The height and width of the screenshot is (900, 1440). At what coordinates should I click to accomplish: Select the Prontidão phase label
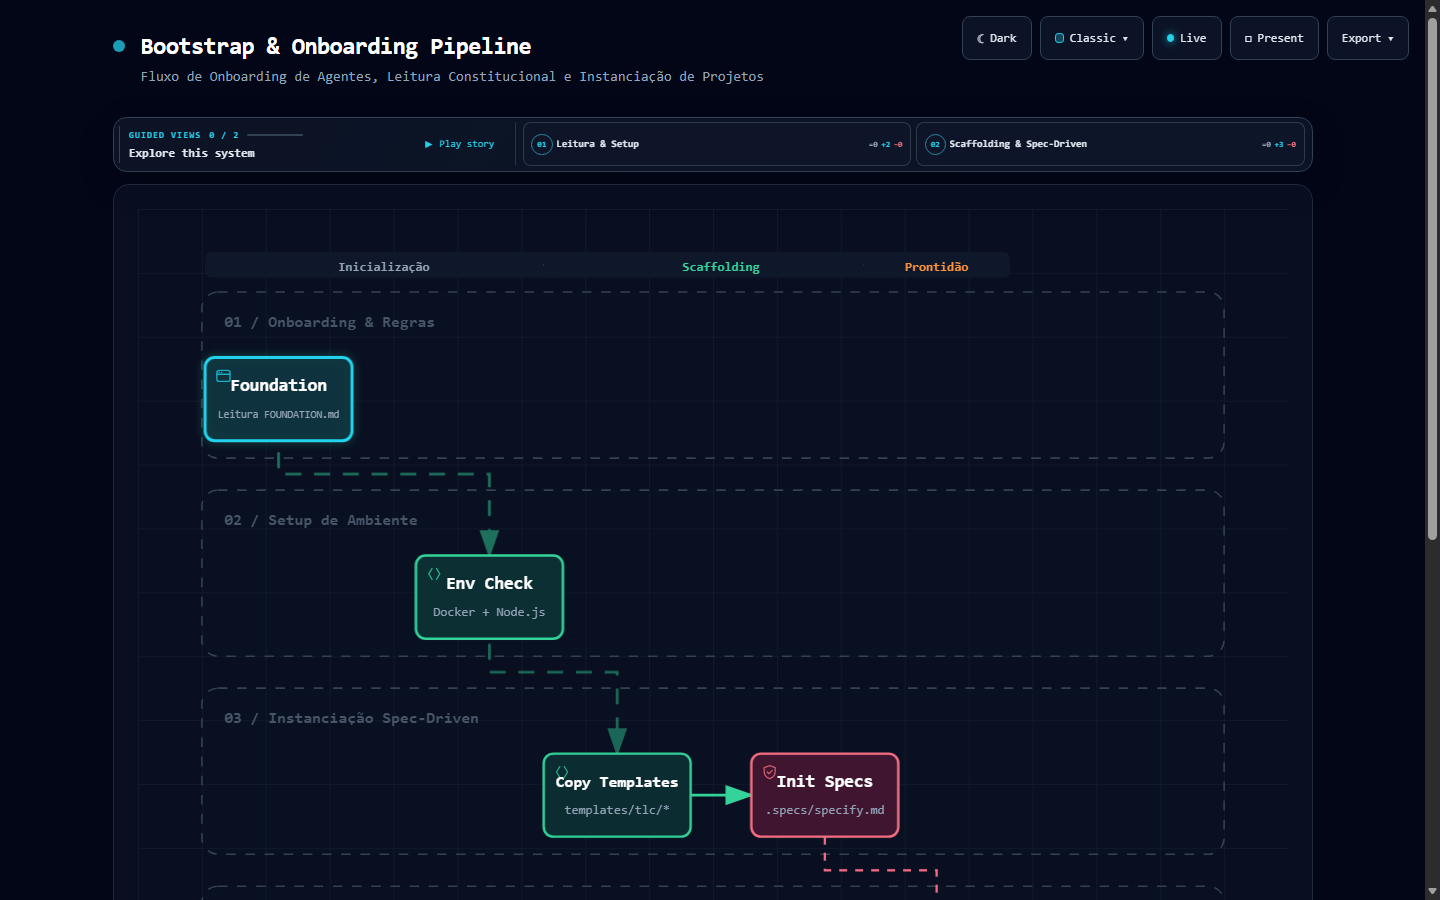pos(937,267)
